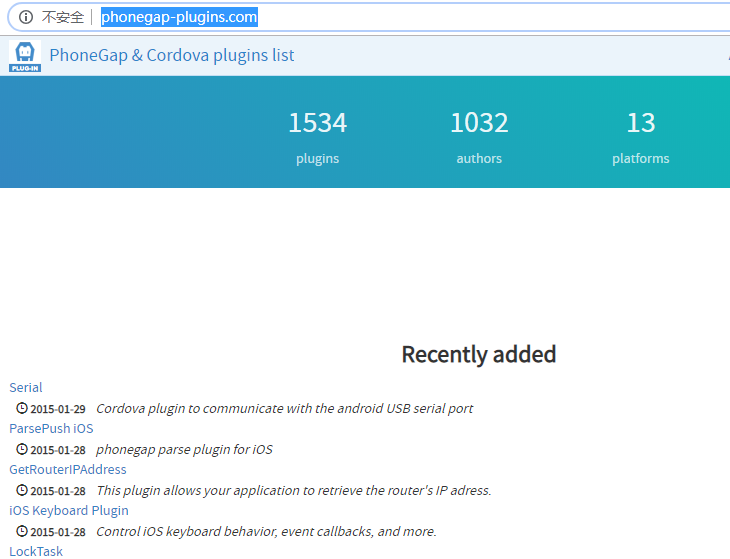Open the GetRouterIPAddress plugin link
The image size is (730, 559).
tap(68, 470)
